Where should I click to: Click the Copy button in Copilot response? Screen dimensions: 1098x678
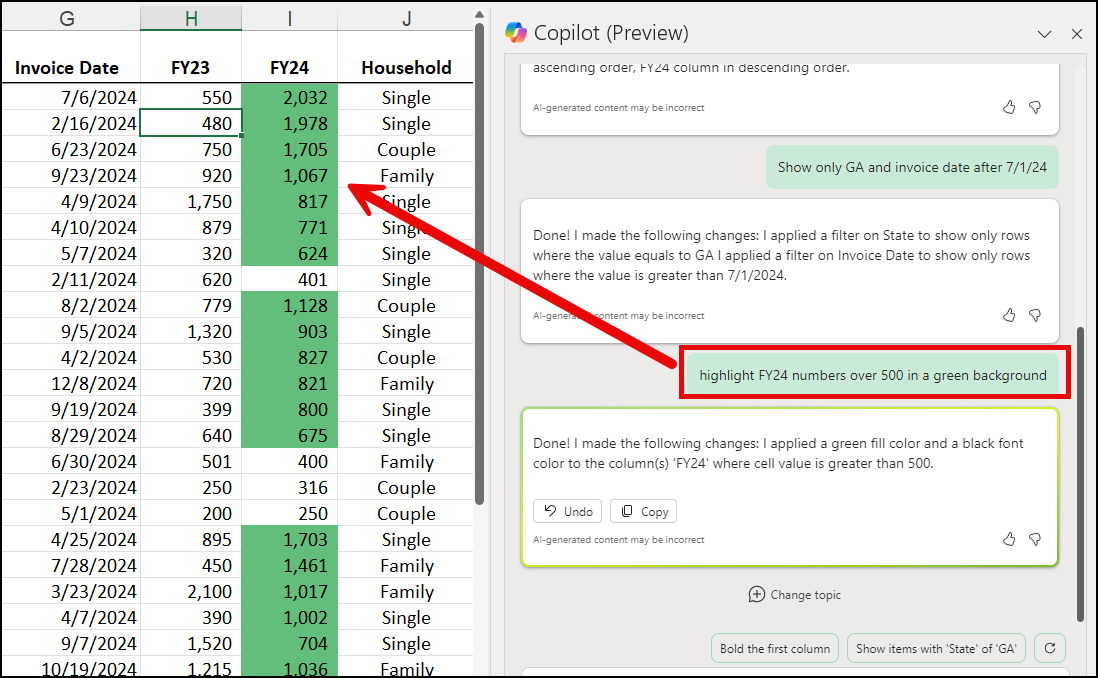(x=643, y=511)
